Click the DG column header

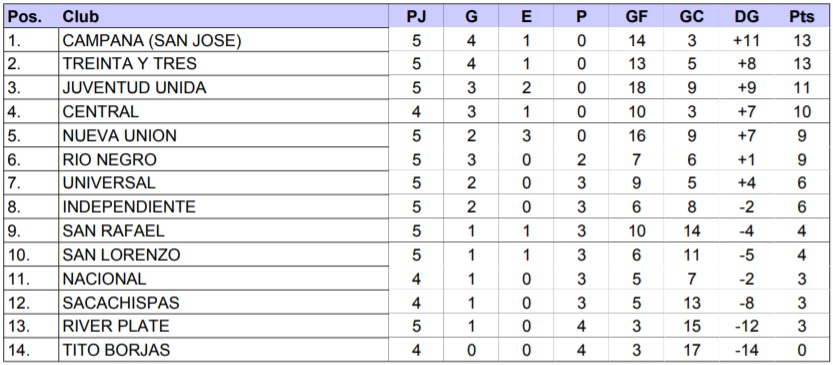[746, 17]
